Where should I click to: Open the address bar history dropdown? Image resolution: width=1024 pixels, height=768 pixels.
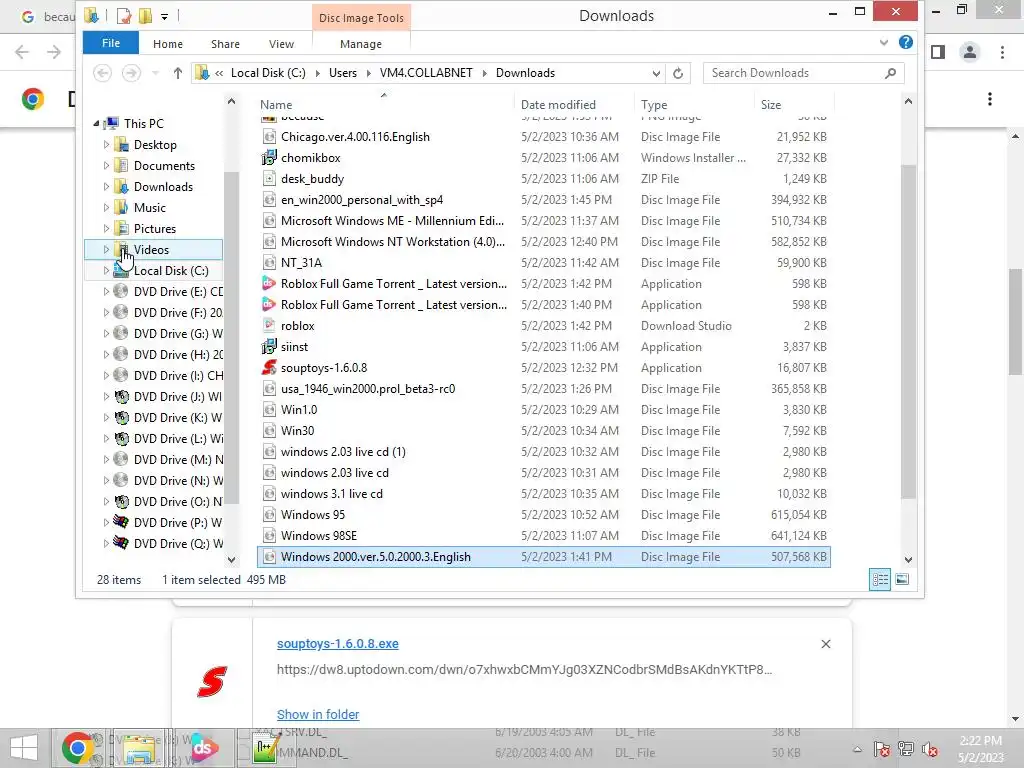pyautogui.click(x=656, y=73)
